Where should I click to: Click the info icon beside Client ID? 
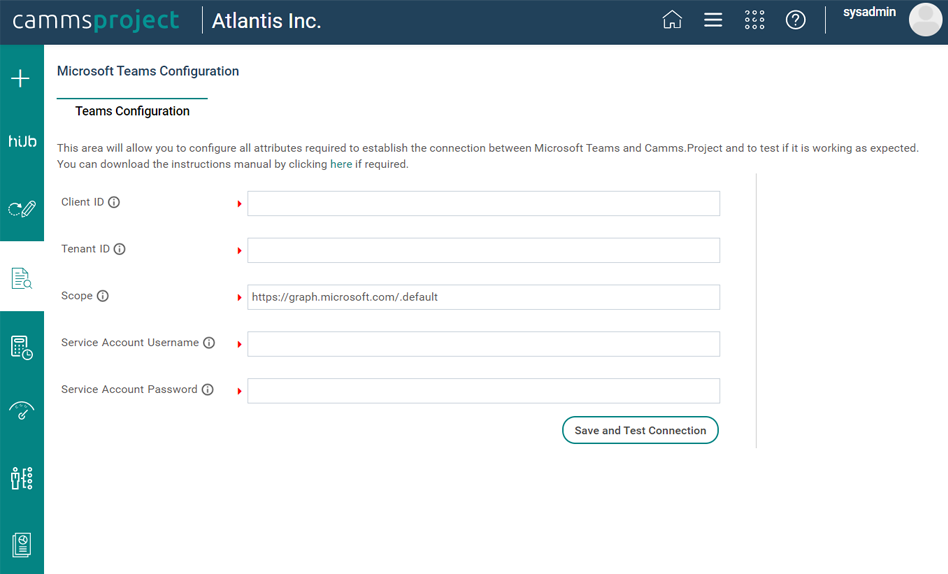(114, 202)
